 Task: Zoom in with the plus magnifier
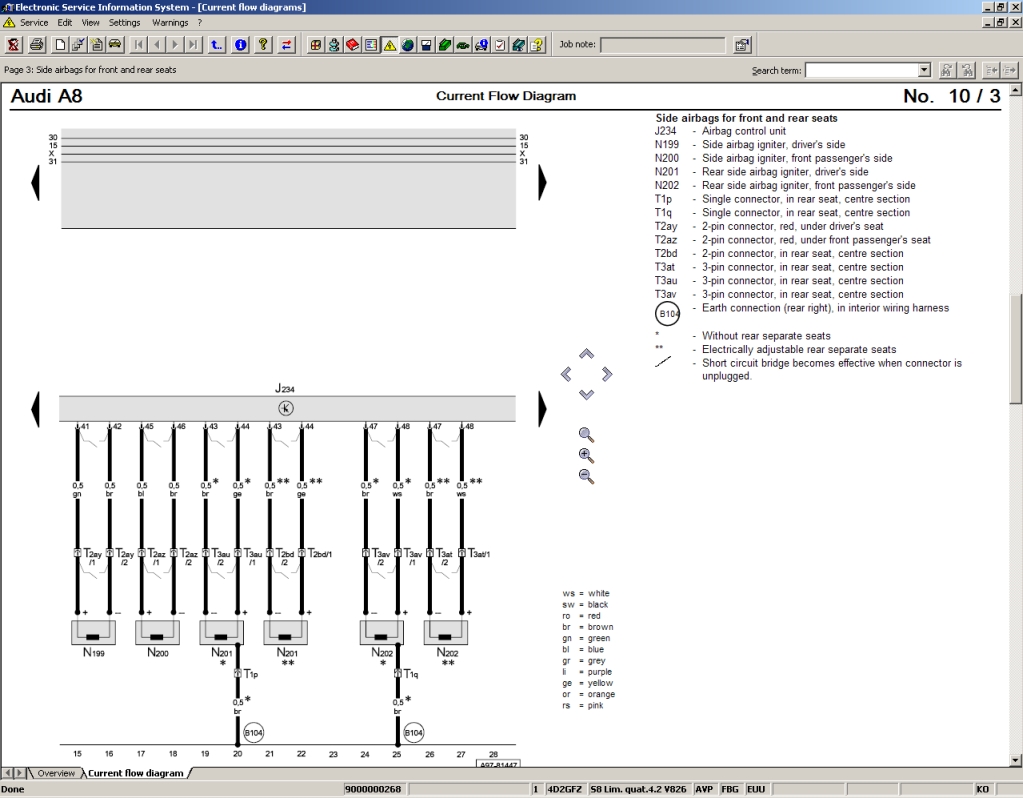point(586,455)
